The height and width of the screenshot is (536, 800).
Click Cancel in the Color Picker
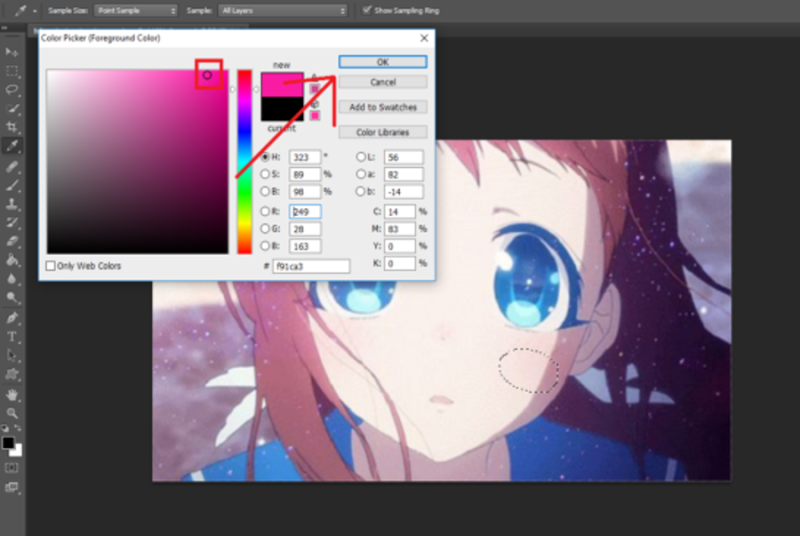click(x=383, y=82)
